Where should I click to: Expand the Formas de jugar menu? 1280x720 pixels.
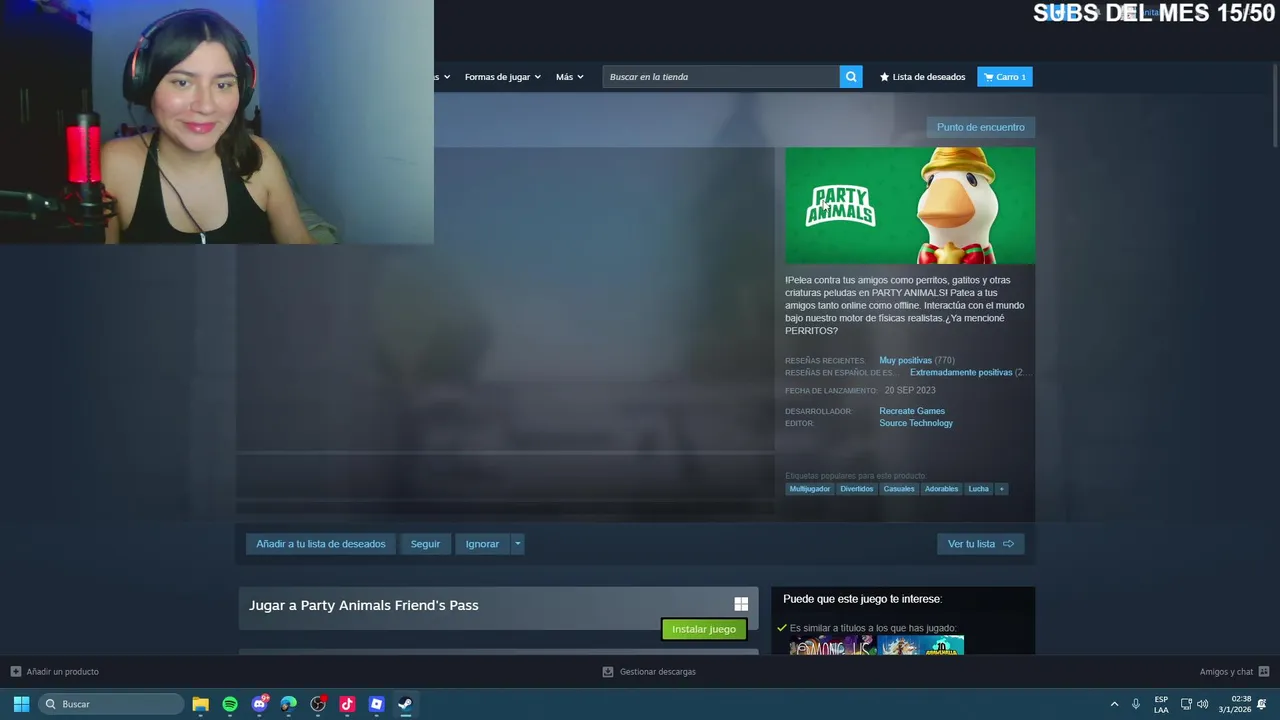point(502,77)
